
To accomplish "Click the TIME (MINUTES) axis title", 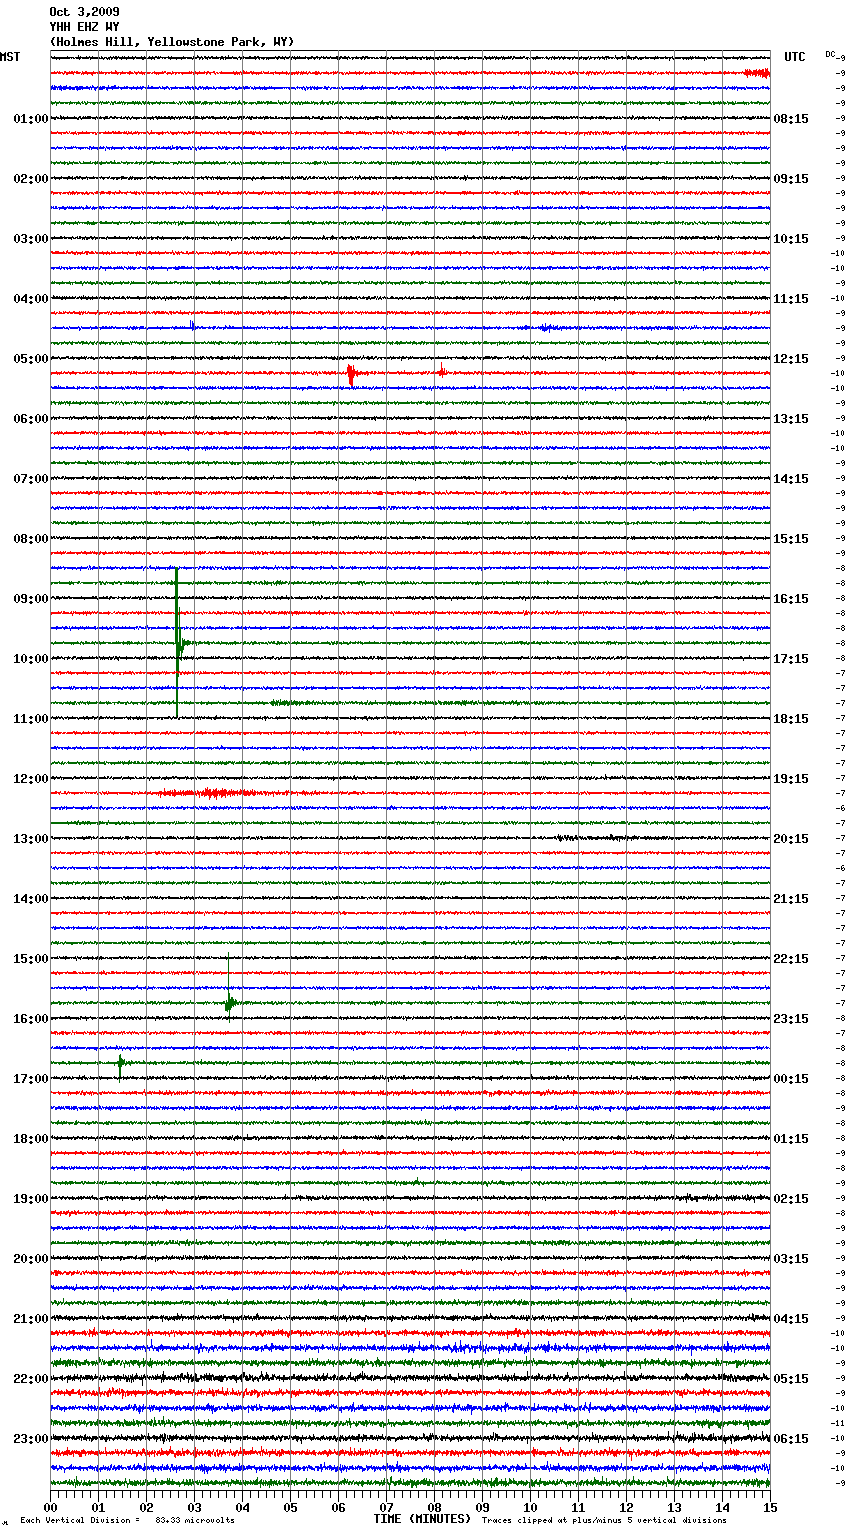I will click(x=422, y=1519).
